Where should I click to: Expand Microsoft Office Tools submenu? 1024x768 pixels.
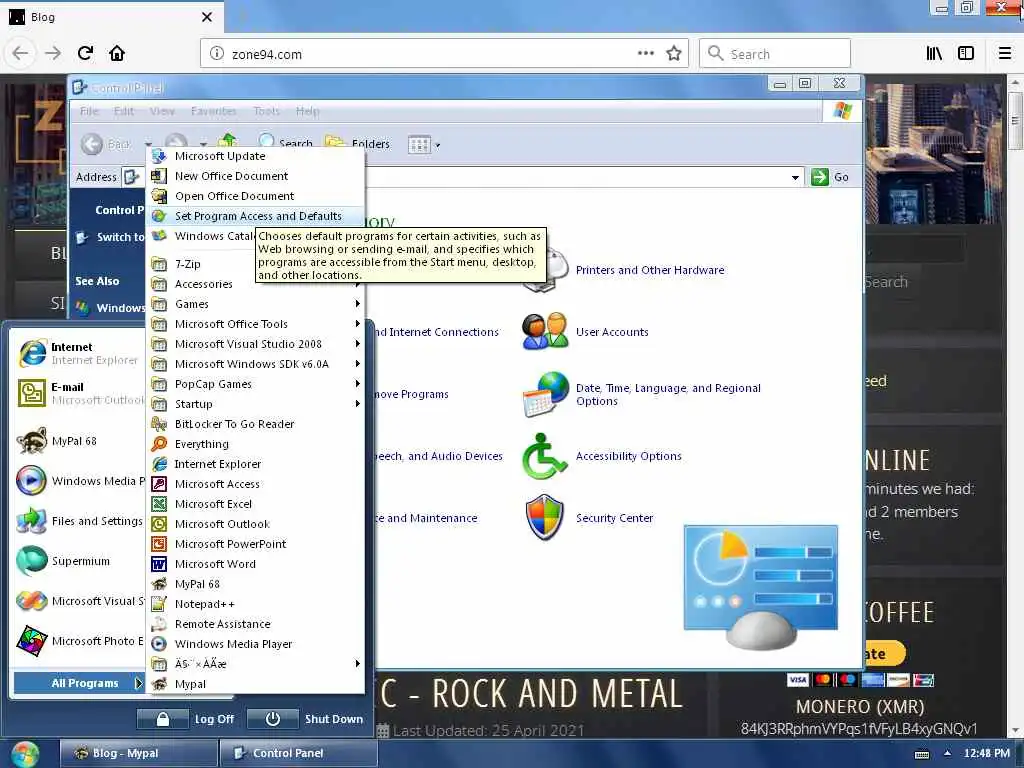pyautogui.click(x=256, y=324)
